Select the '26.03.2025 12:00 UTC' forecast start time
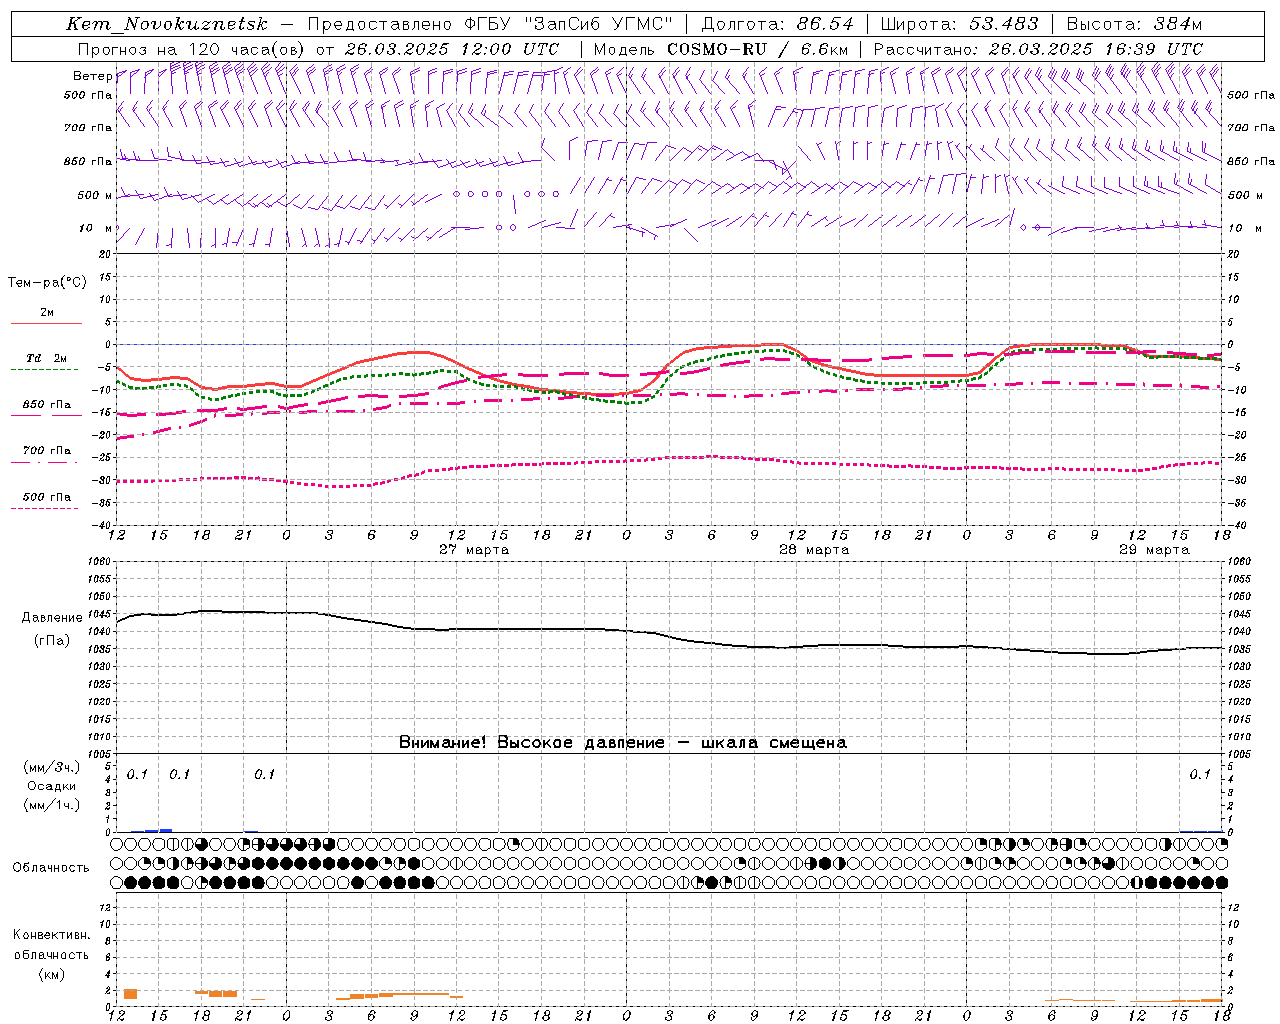Image resolution: width=1280 pixels, height=1024 pixels. 452,49
